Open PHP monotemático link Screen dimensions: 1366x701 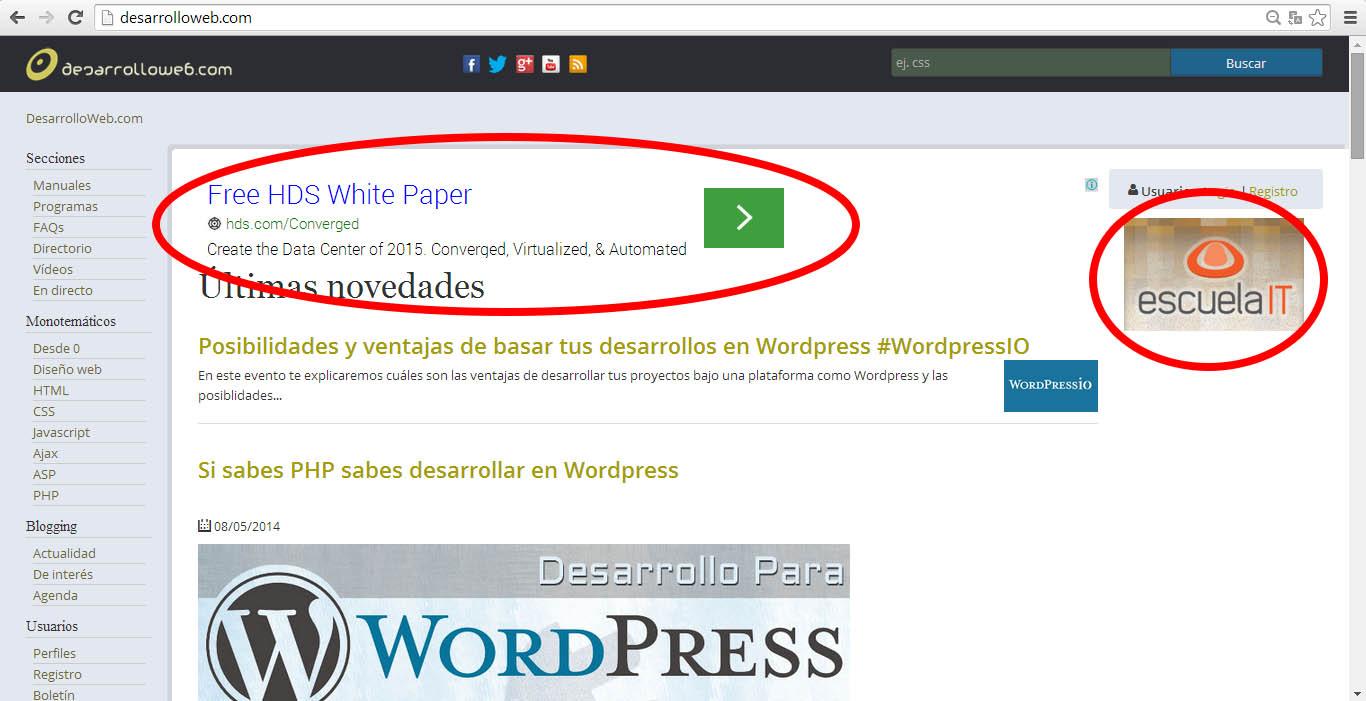(46, 495)
